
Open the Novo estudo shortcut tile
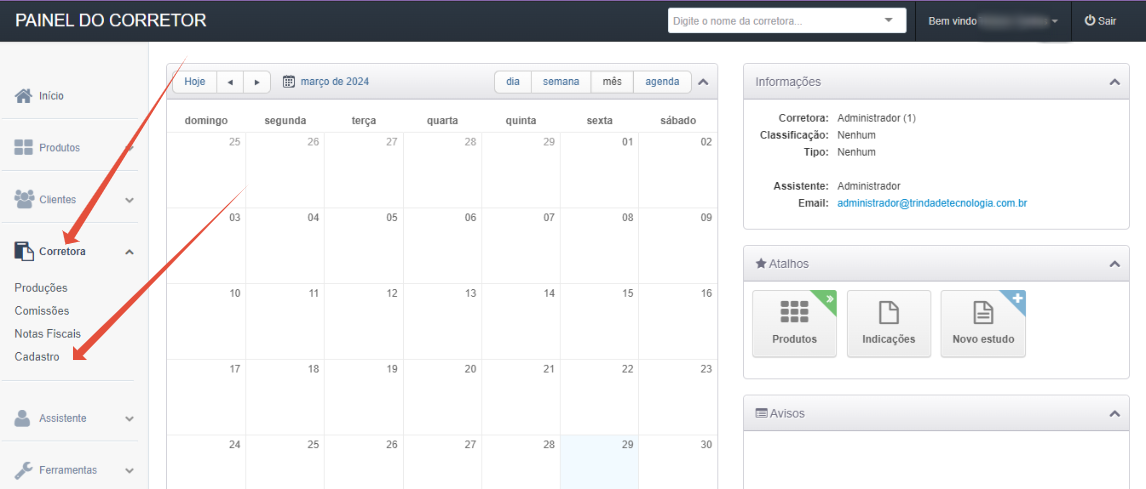(983, 323)
